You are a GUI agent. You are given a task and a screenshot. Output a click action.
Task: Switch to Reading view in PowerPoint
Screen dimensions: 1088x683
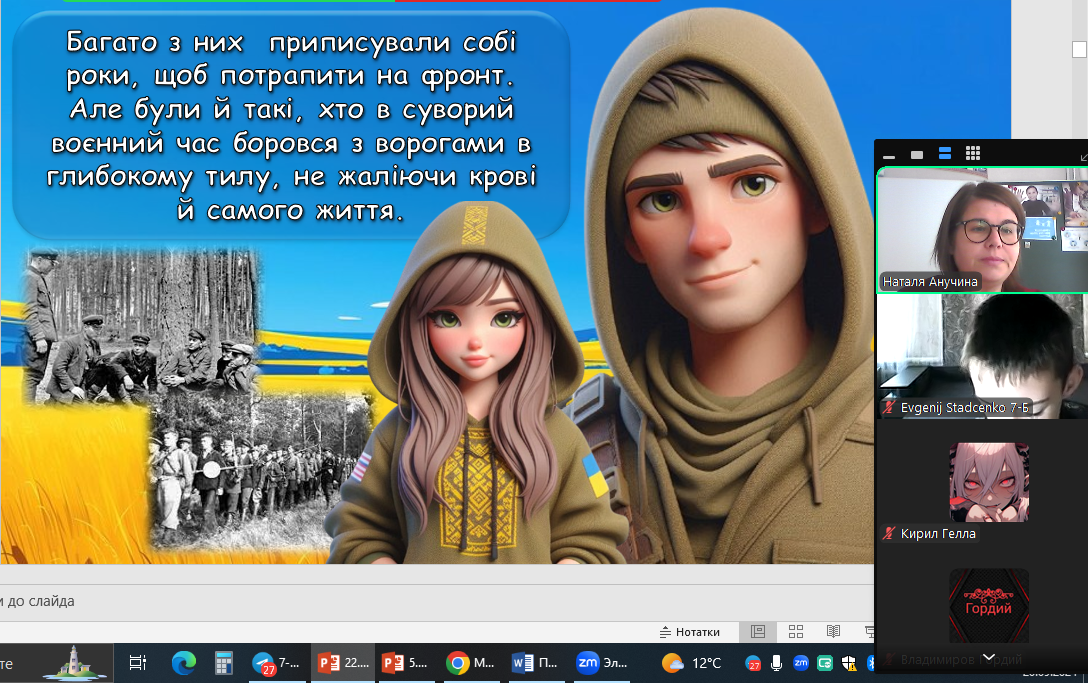833,632
